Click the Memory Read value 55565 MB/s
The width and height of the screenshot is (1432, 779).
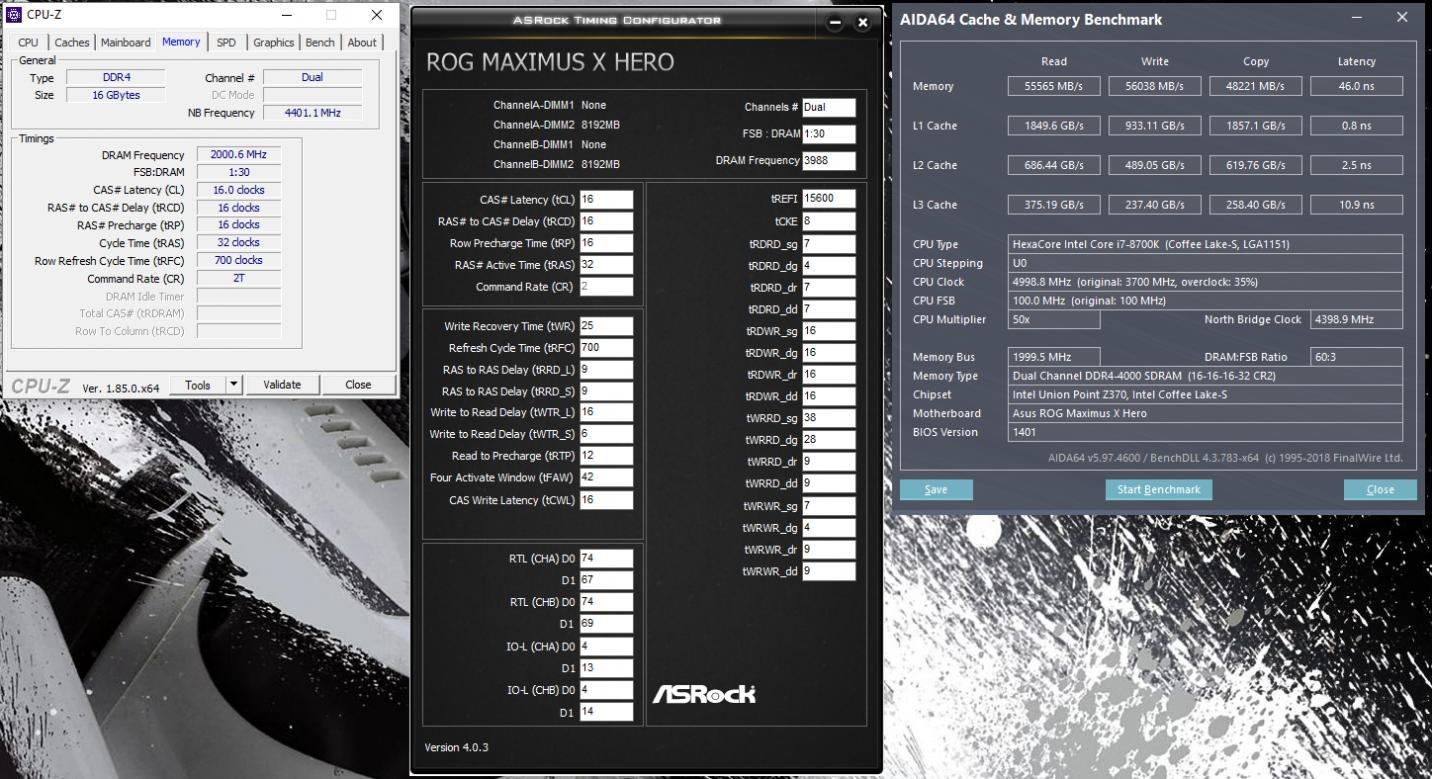pos(1054,86)
